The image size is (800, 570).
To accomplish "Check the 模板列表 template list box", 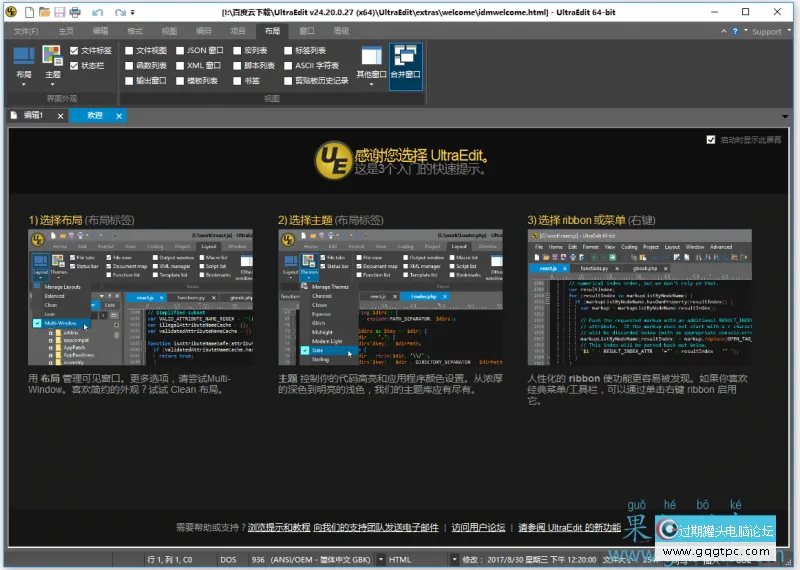I will 180,81.
